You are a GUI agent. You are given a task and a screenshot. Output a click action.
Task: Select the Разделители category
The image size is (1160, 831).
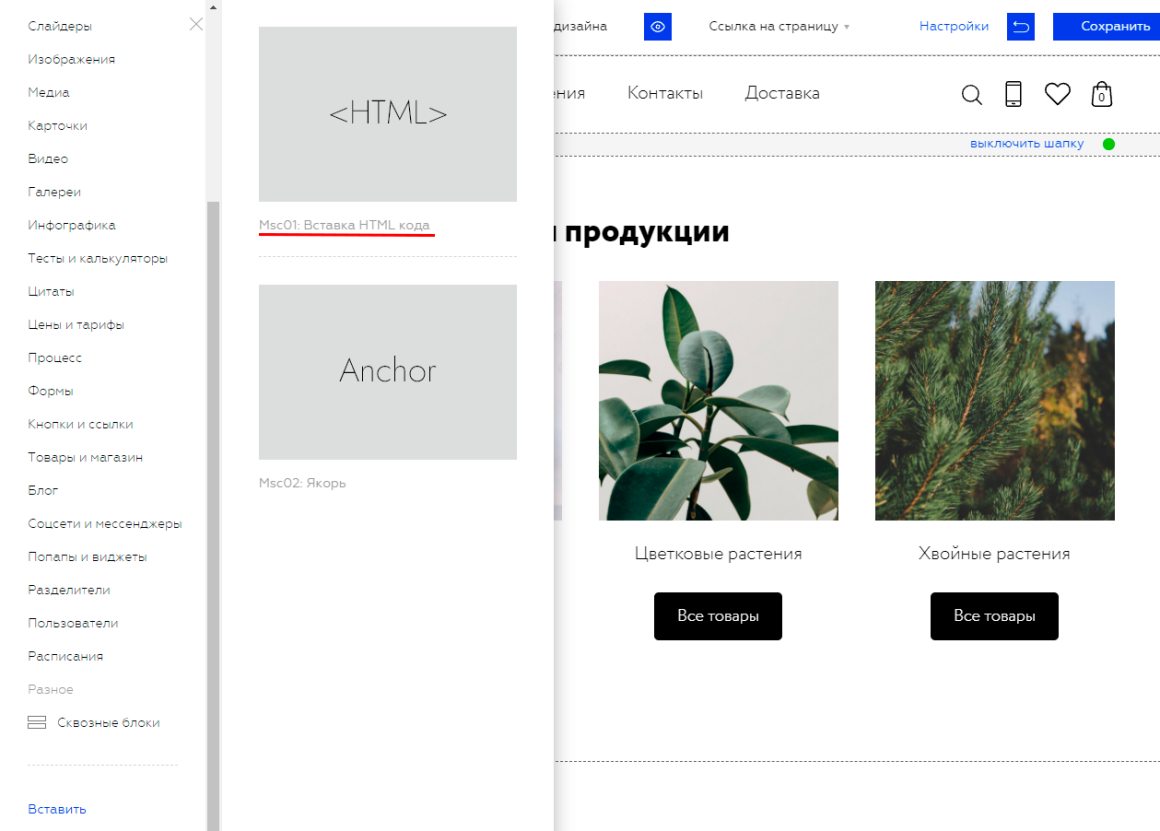[x=69, y=590]
